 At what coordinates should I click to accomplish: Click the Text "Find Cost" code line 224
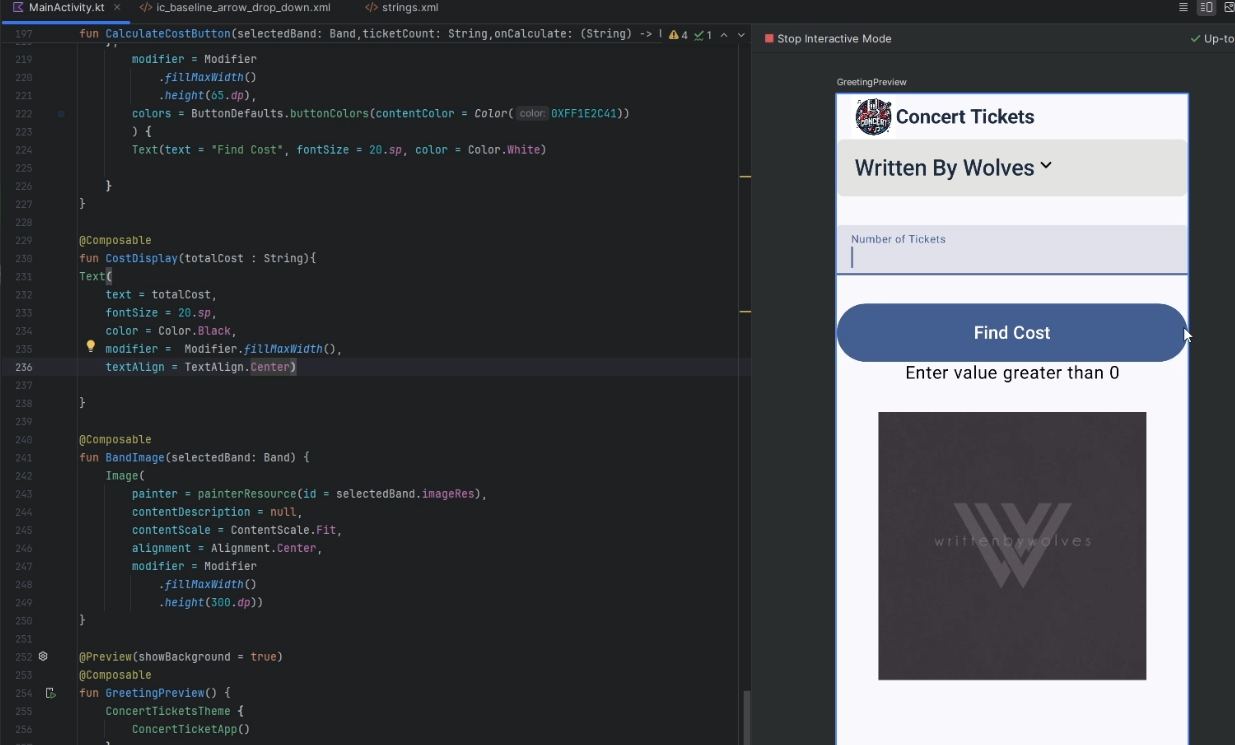339,150
